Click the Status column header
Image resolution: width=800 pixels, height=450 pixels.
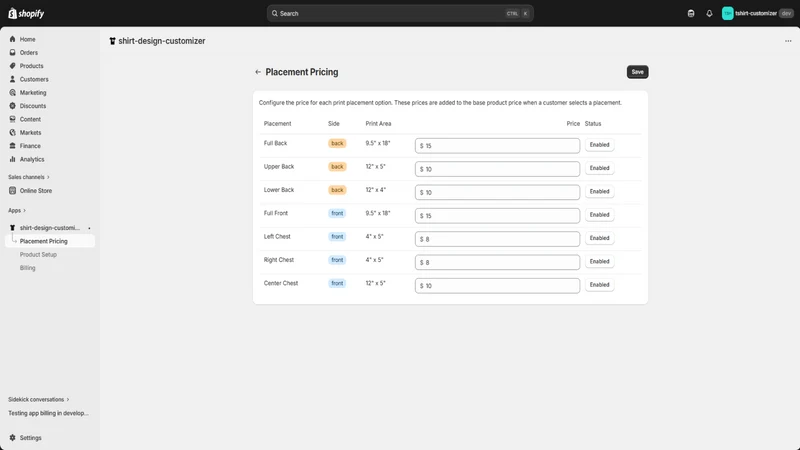tap(593, 123)
